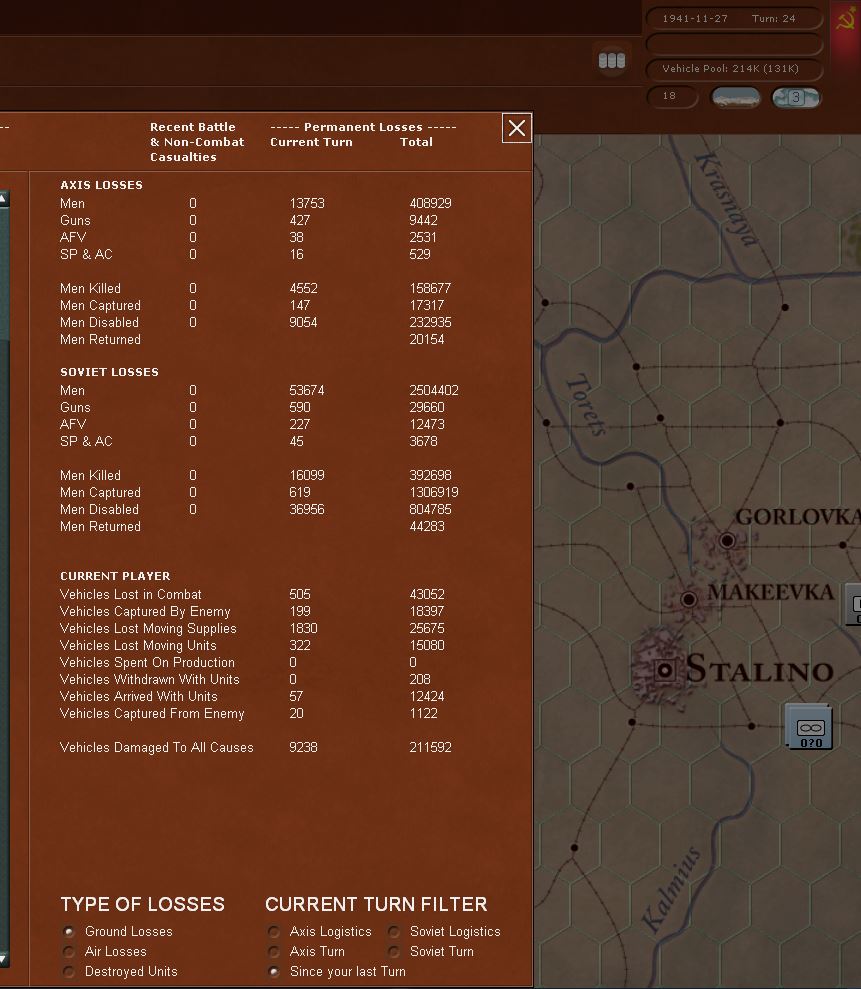This screenshot has width=861, height=989.
Task: Select the Since your last Turn filter
Action: (273, 972)
